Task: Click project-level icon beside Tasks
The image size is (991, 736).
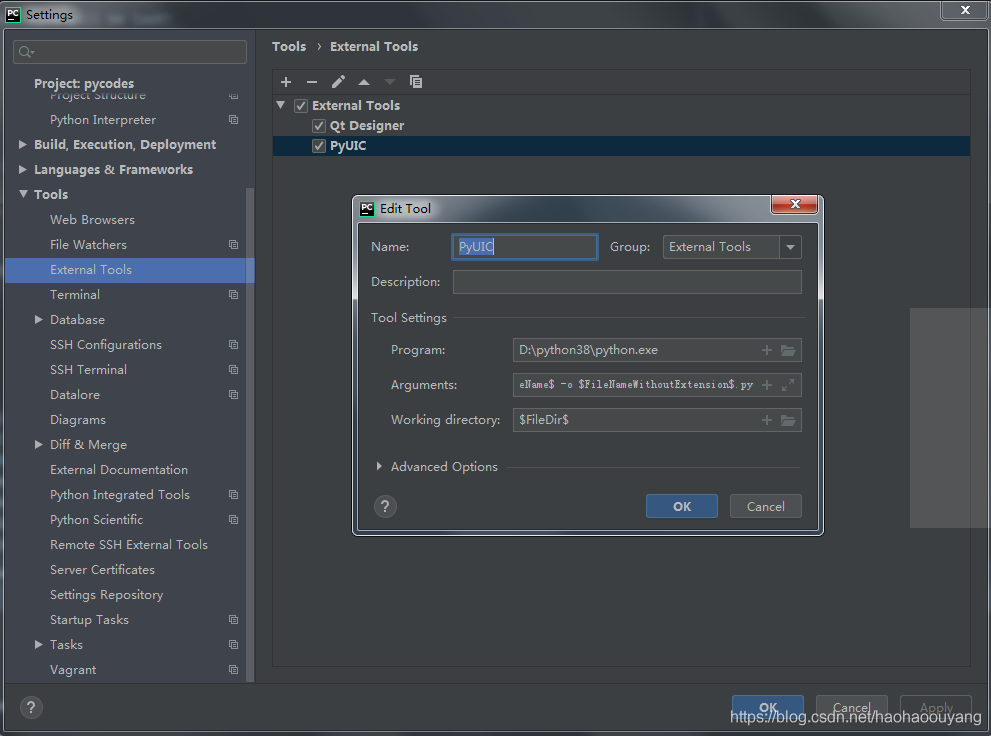Action: pos(233,644)
